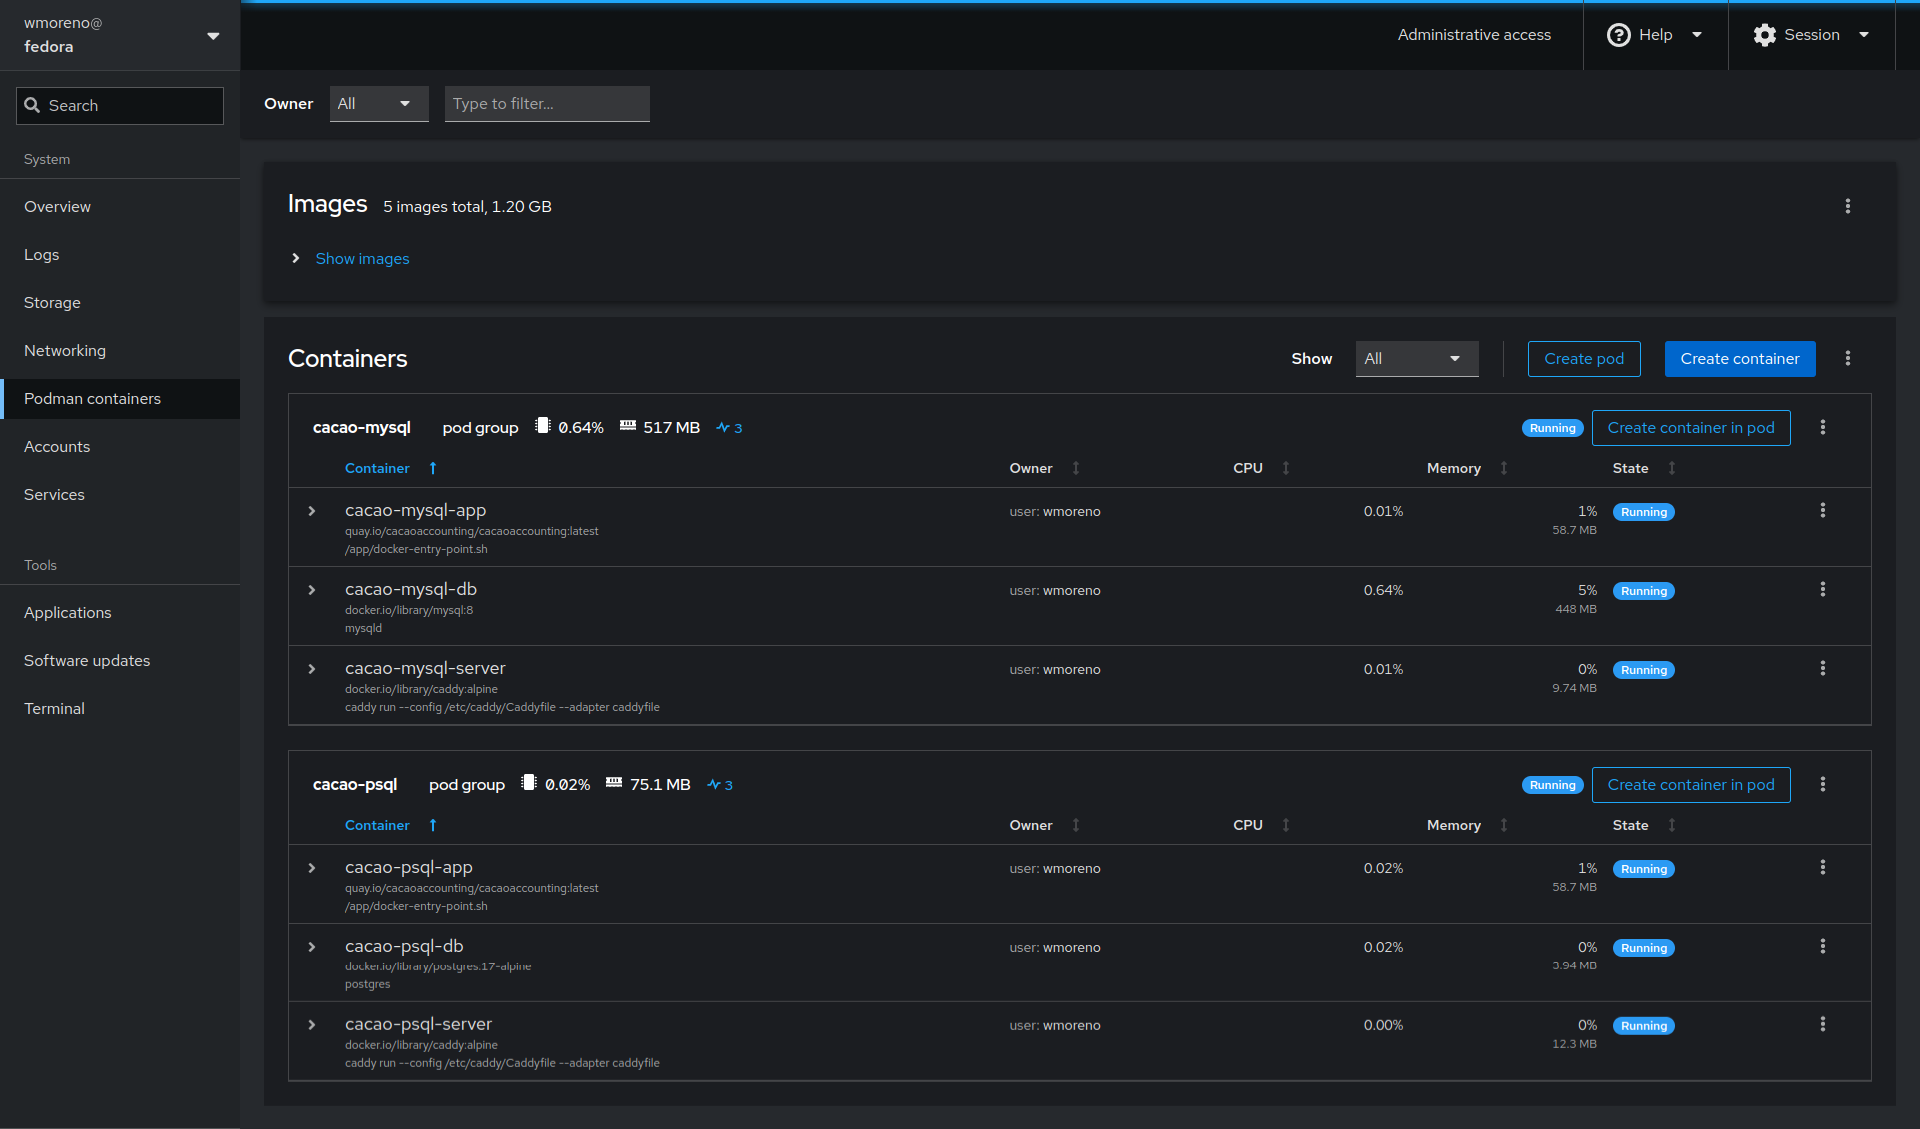The height and width of the screenshot is (1129, 1920).
Task: Create container in cacao-psql pod
Action: 1691,785
